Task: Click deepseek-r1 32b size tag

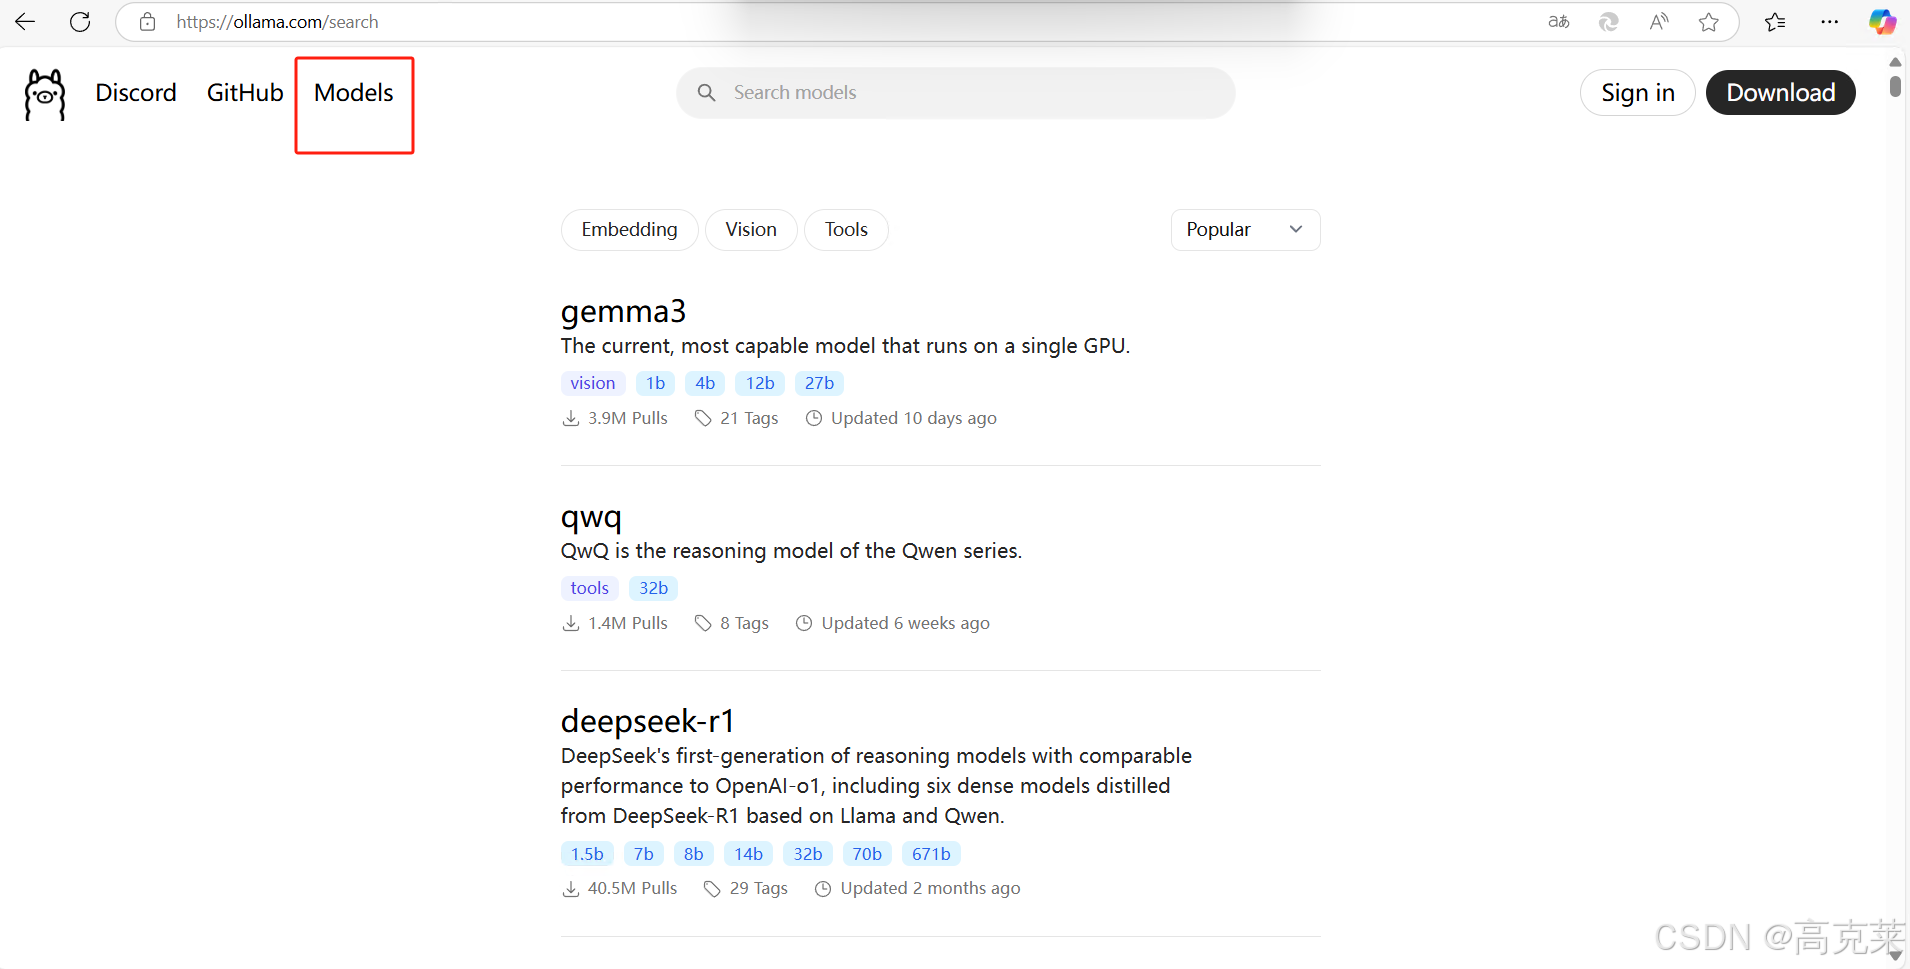Action: (x=808, y=854)
